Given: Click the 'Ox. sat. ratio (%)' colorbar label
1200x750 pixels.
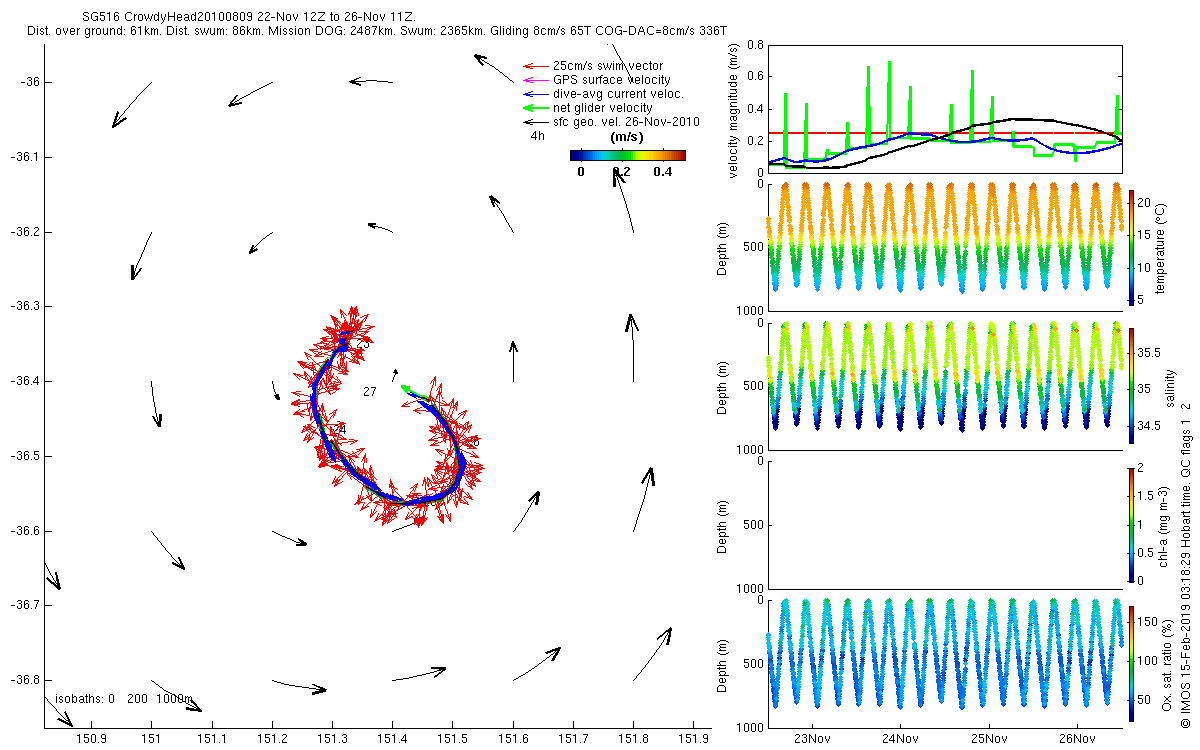Looking at the screenshot, I should [x=1168, y=663].
